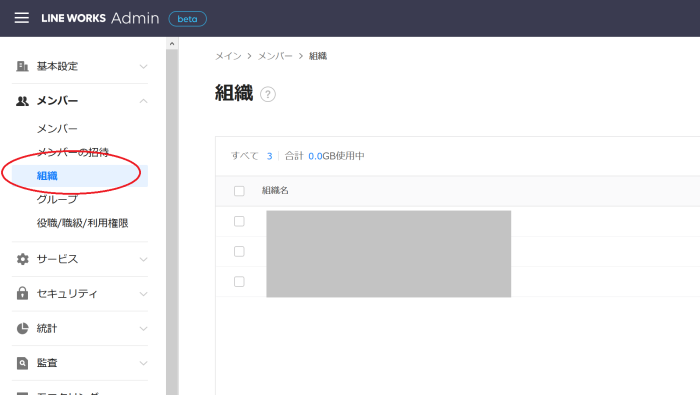Screen dimensions: 700x395
Task: Expand the 基本設定 section chevron
Action: (143, 67)
